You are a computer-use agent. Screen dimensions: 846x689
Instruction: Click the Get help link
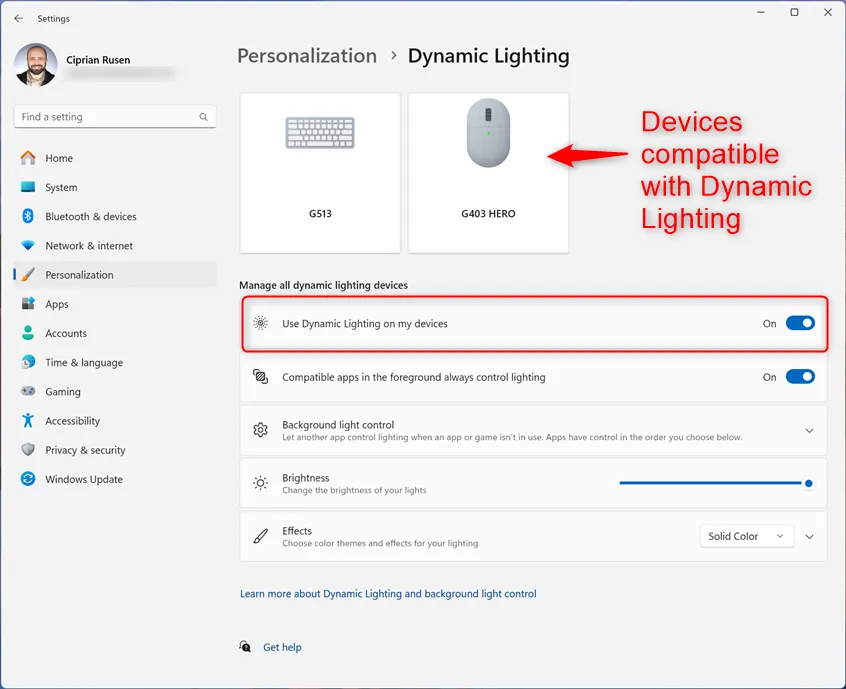point(282,648)
